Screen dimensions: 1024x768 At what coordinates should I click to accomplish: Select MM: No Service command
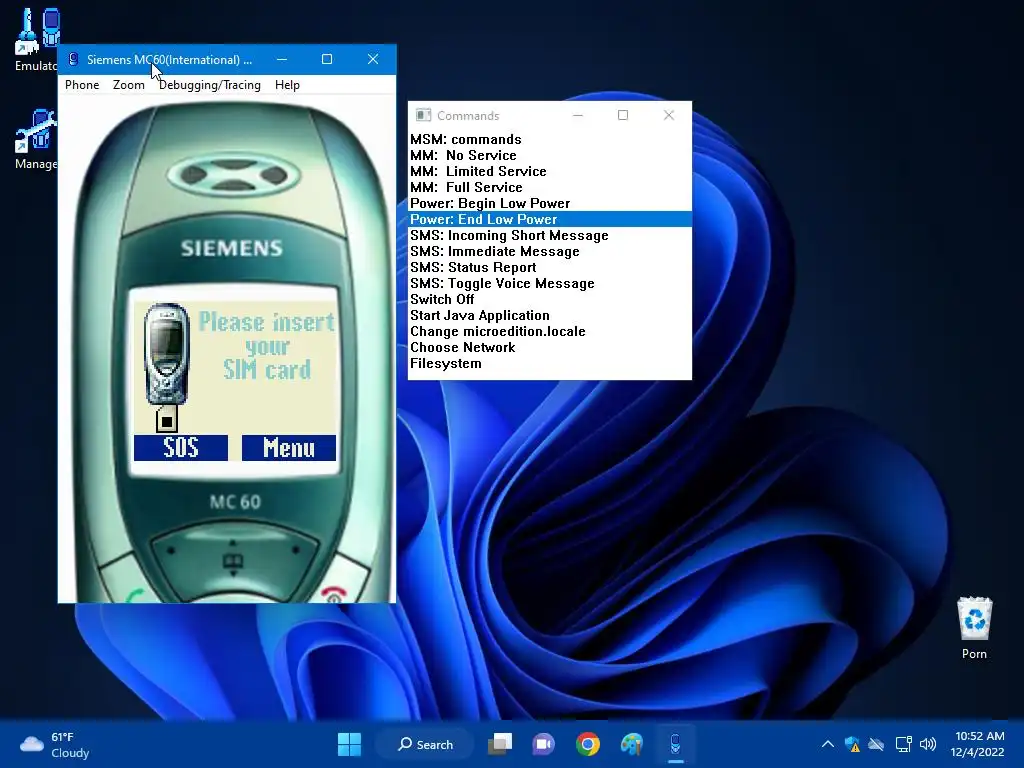[x=550, y=155]
